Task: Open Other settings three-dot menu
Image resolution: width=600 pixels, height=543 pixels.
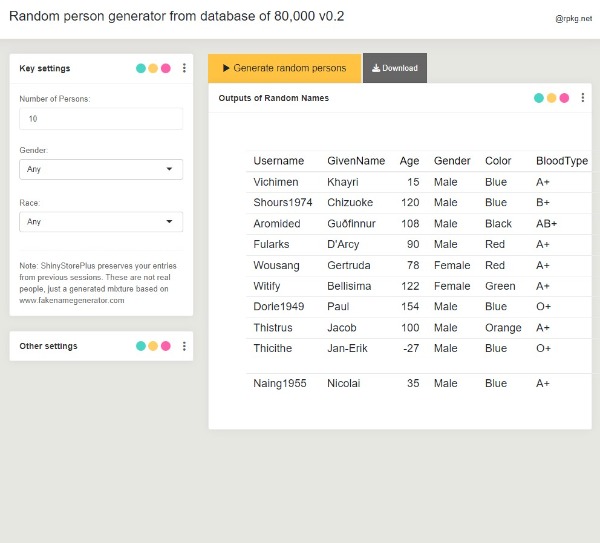Action: point(184,346)
